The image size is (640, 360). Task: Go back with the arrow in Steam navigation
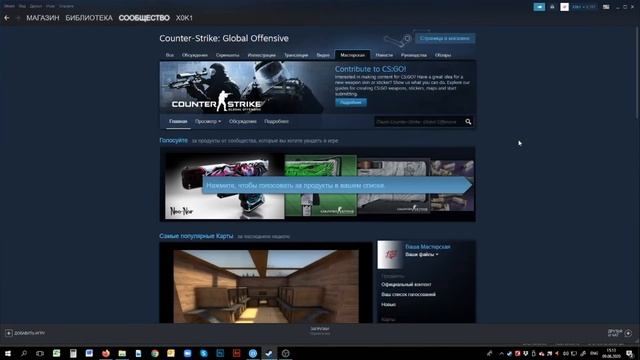pos(7,18)
